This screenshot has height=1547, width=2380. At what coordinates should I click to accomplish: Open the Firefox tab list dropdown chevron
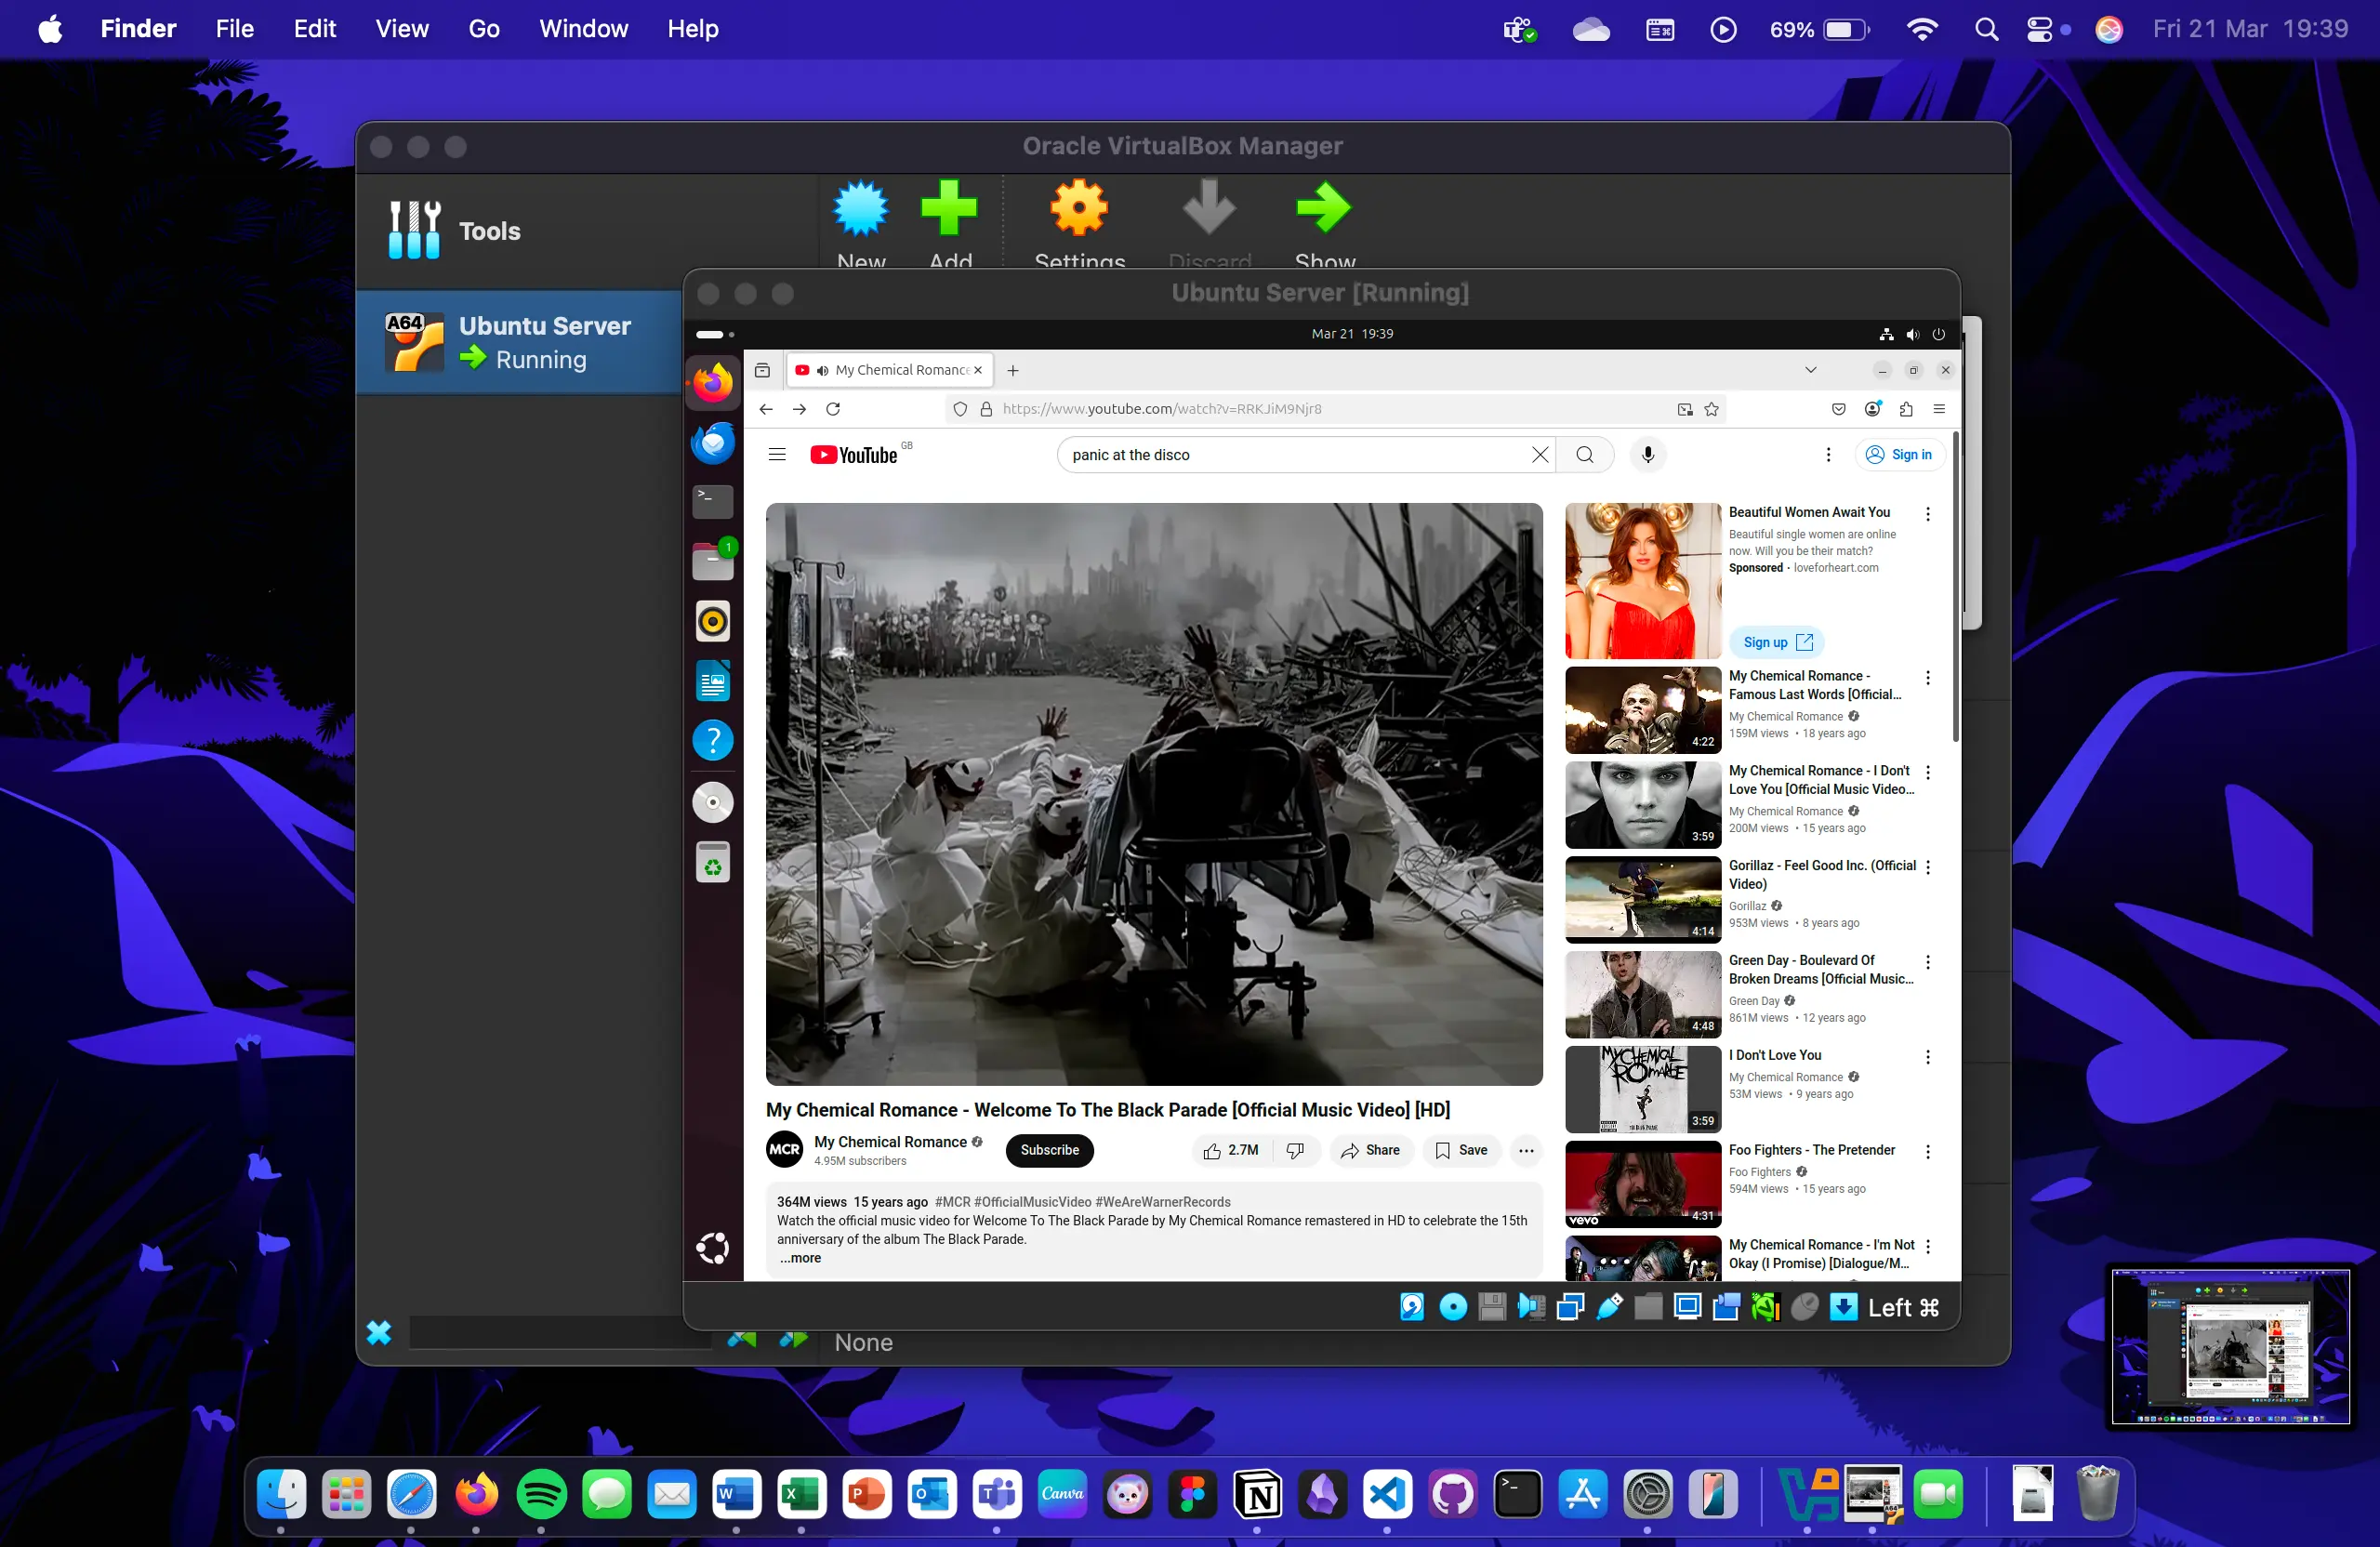pos(1810,370)
